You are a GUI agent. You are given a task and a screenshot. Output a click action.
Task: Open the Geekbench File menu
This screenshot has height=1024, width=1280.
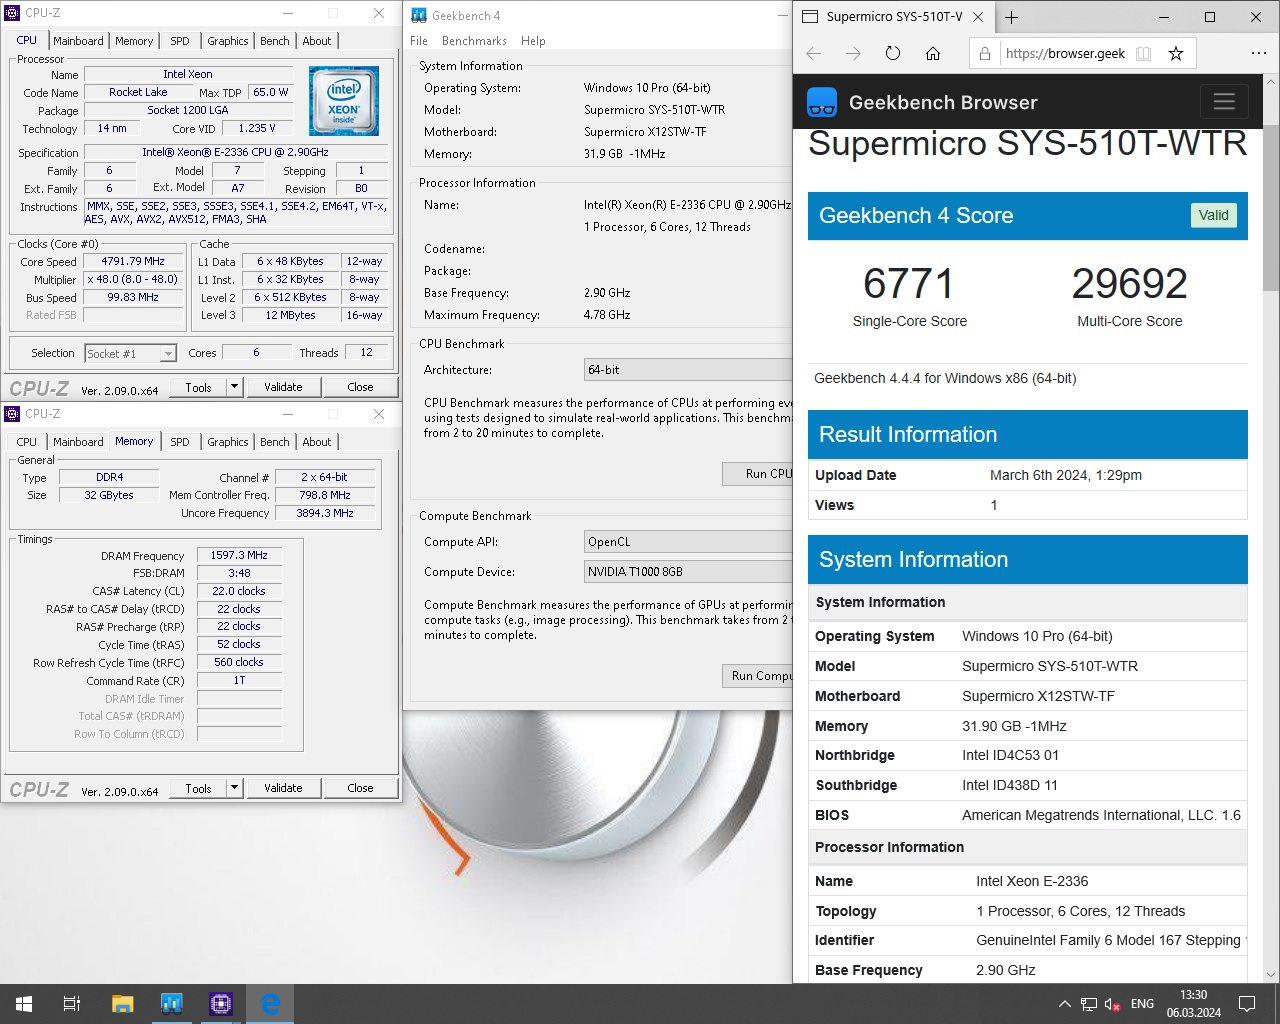point(419,41)
